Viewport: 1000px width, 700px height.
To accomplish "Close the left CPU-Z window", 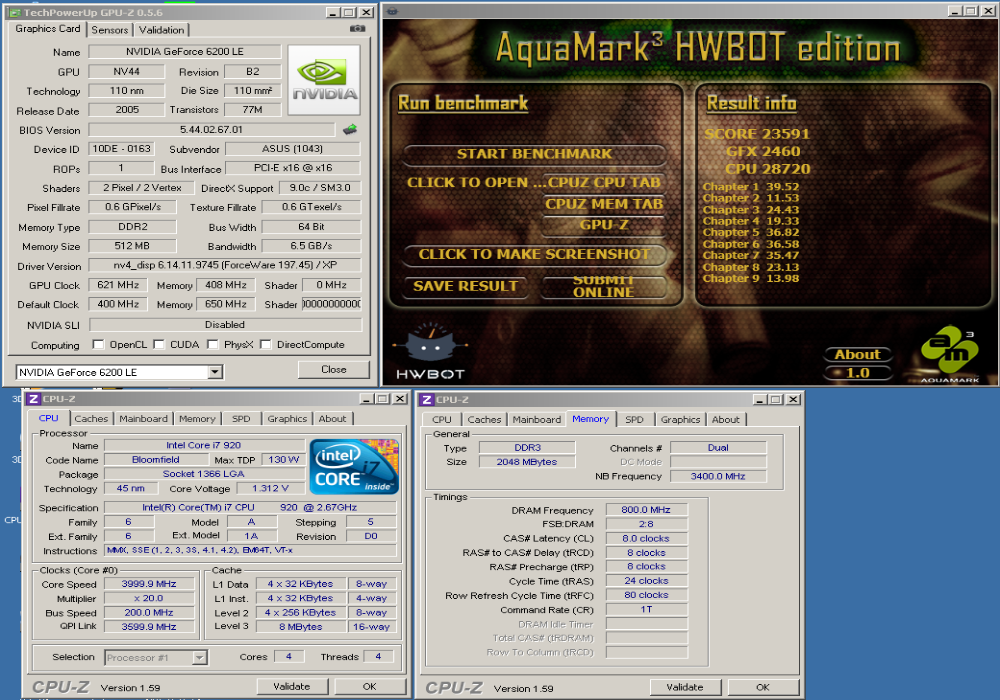I will click(400, 399).
